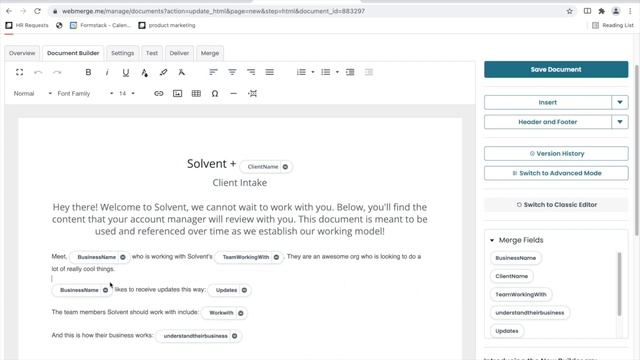Insert a table
This screenshot has height=360, width=640.
coord(196,93)
